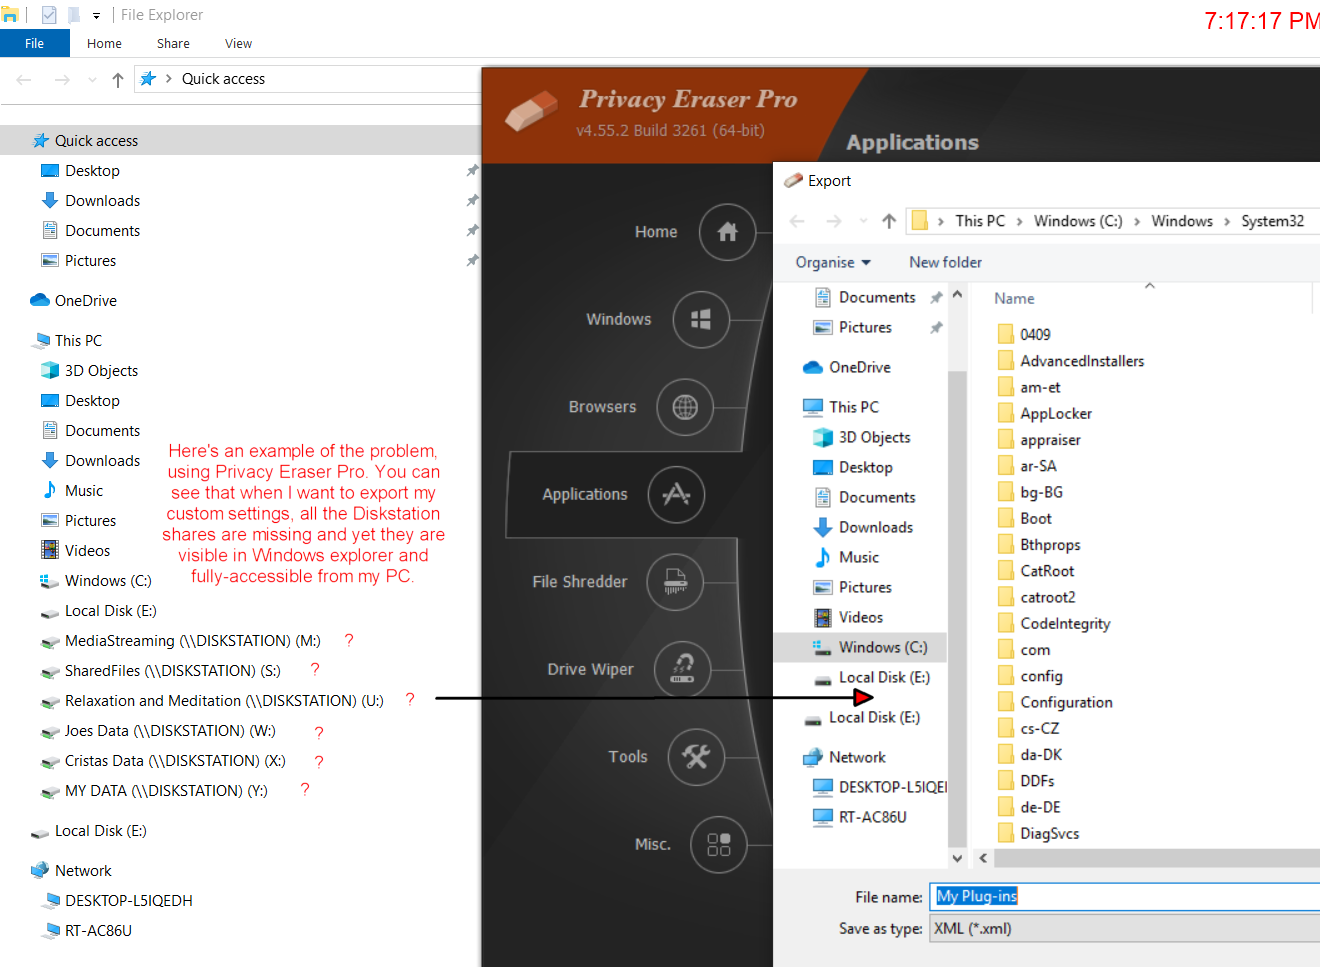1320x967 pixels.
Task: Open the Windows section circle icon
Action: tap(701, 320)
